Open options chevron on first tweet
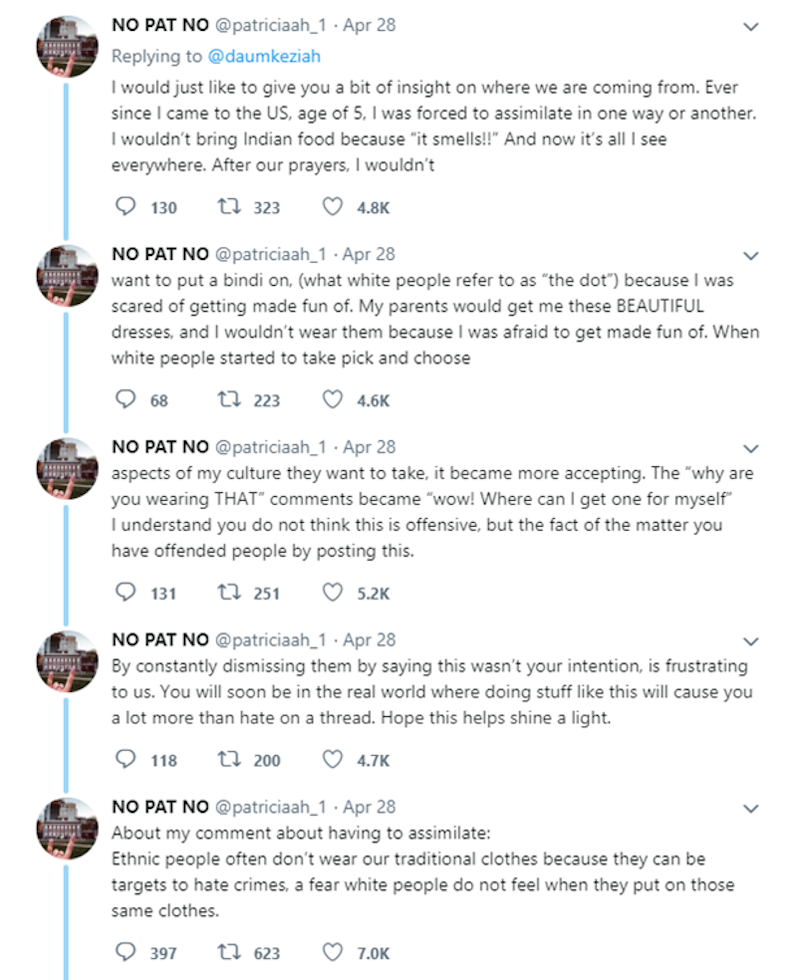 [751, 27]
